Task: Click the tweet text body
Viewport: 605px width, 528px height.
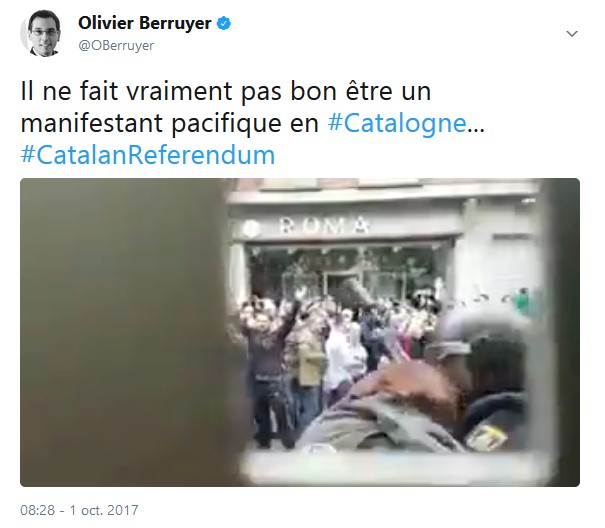Action: [253, 123]
